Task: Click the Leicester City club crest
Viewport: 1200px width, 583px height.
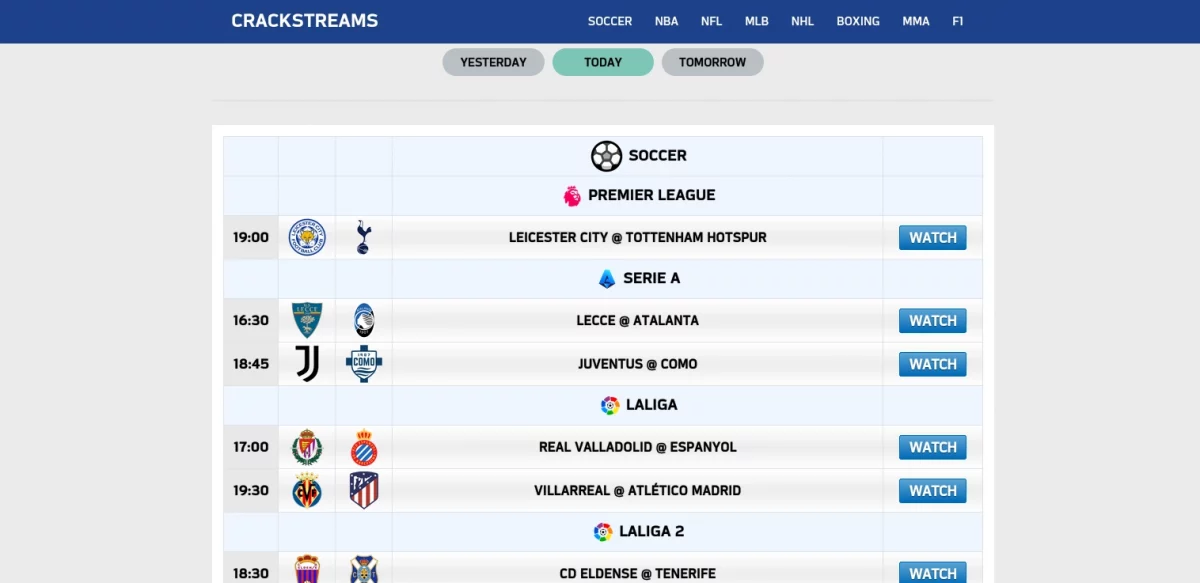Action: [x=307, y=238]
